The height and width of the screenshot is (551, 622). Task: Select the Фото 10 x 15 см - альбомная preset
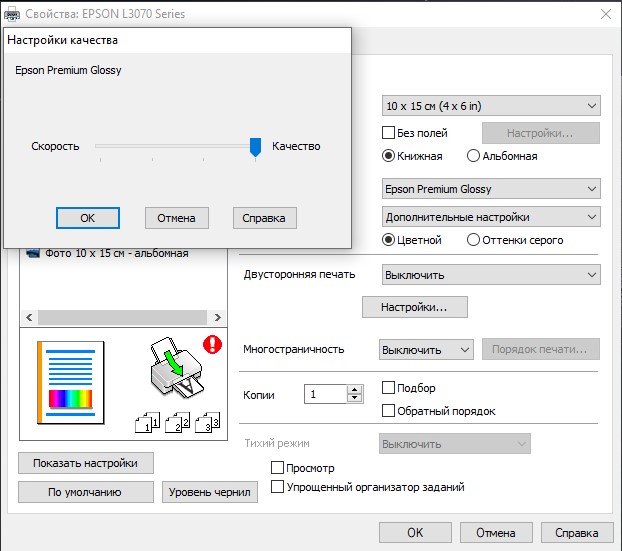pyautogui.click(x=117, y=253)
